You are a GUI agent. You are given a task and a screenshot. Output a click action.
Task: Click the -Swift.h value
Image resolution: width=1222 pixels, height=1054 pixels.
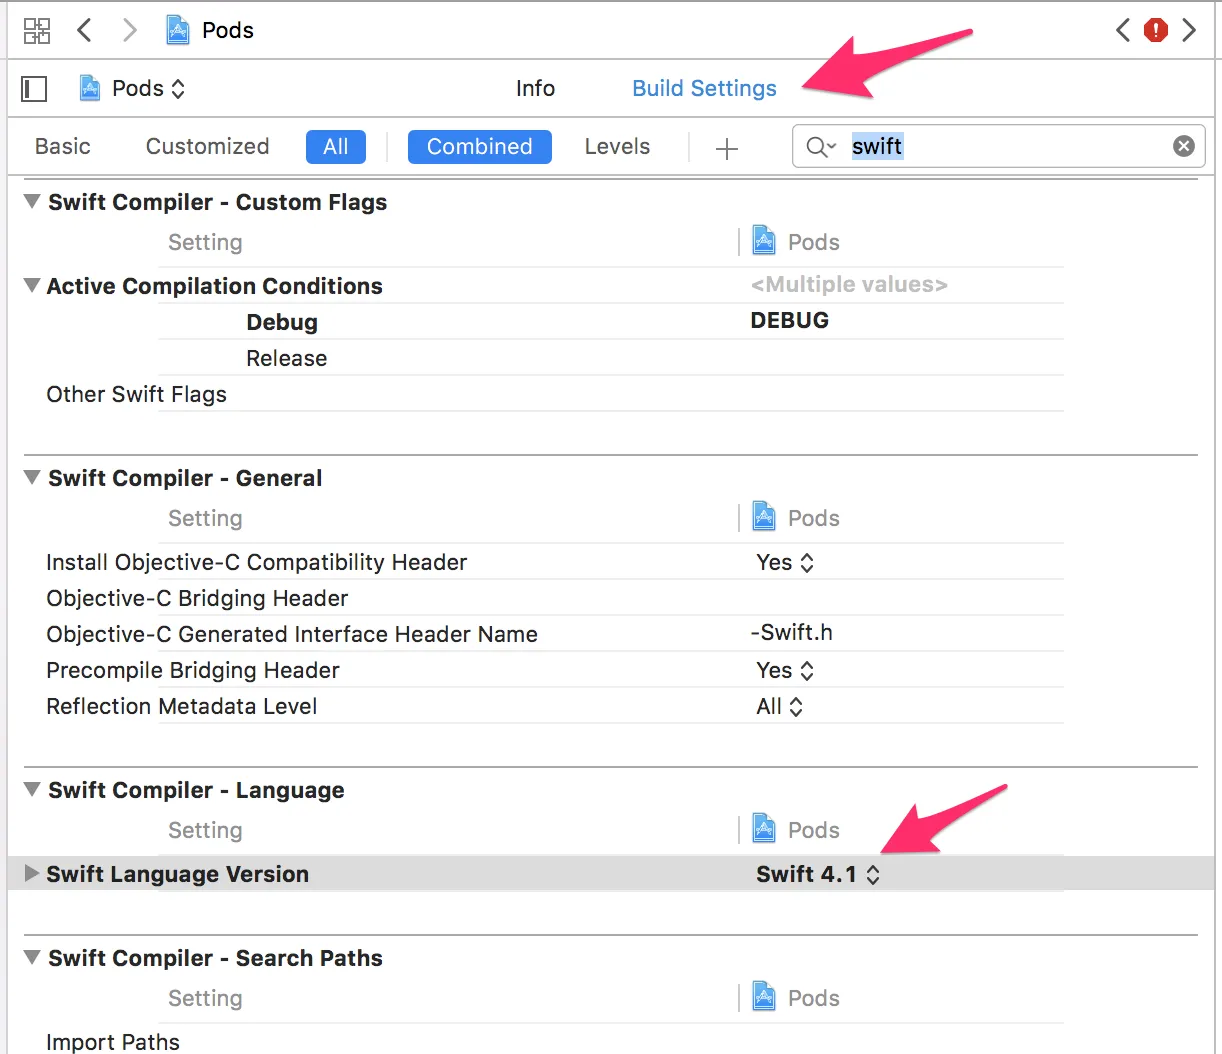pyautogui.click(x=791, y=632)
